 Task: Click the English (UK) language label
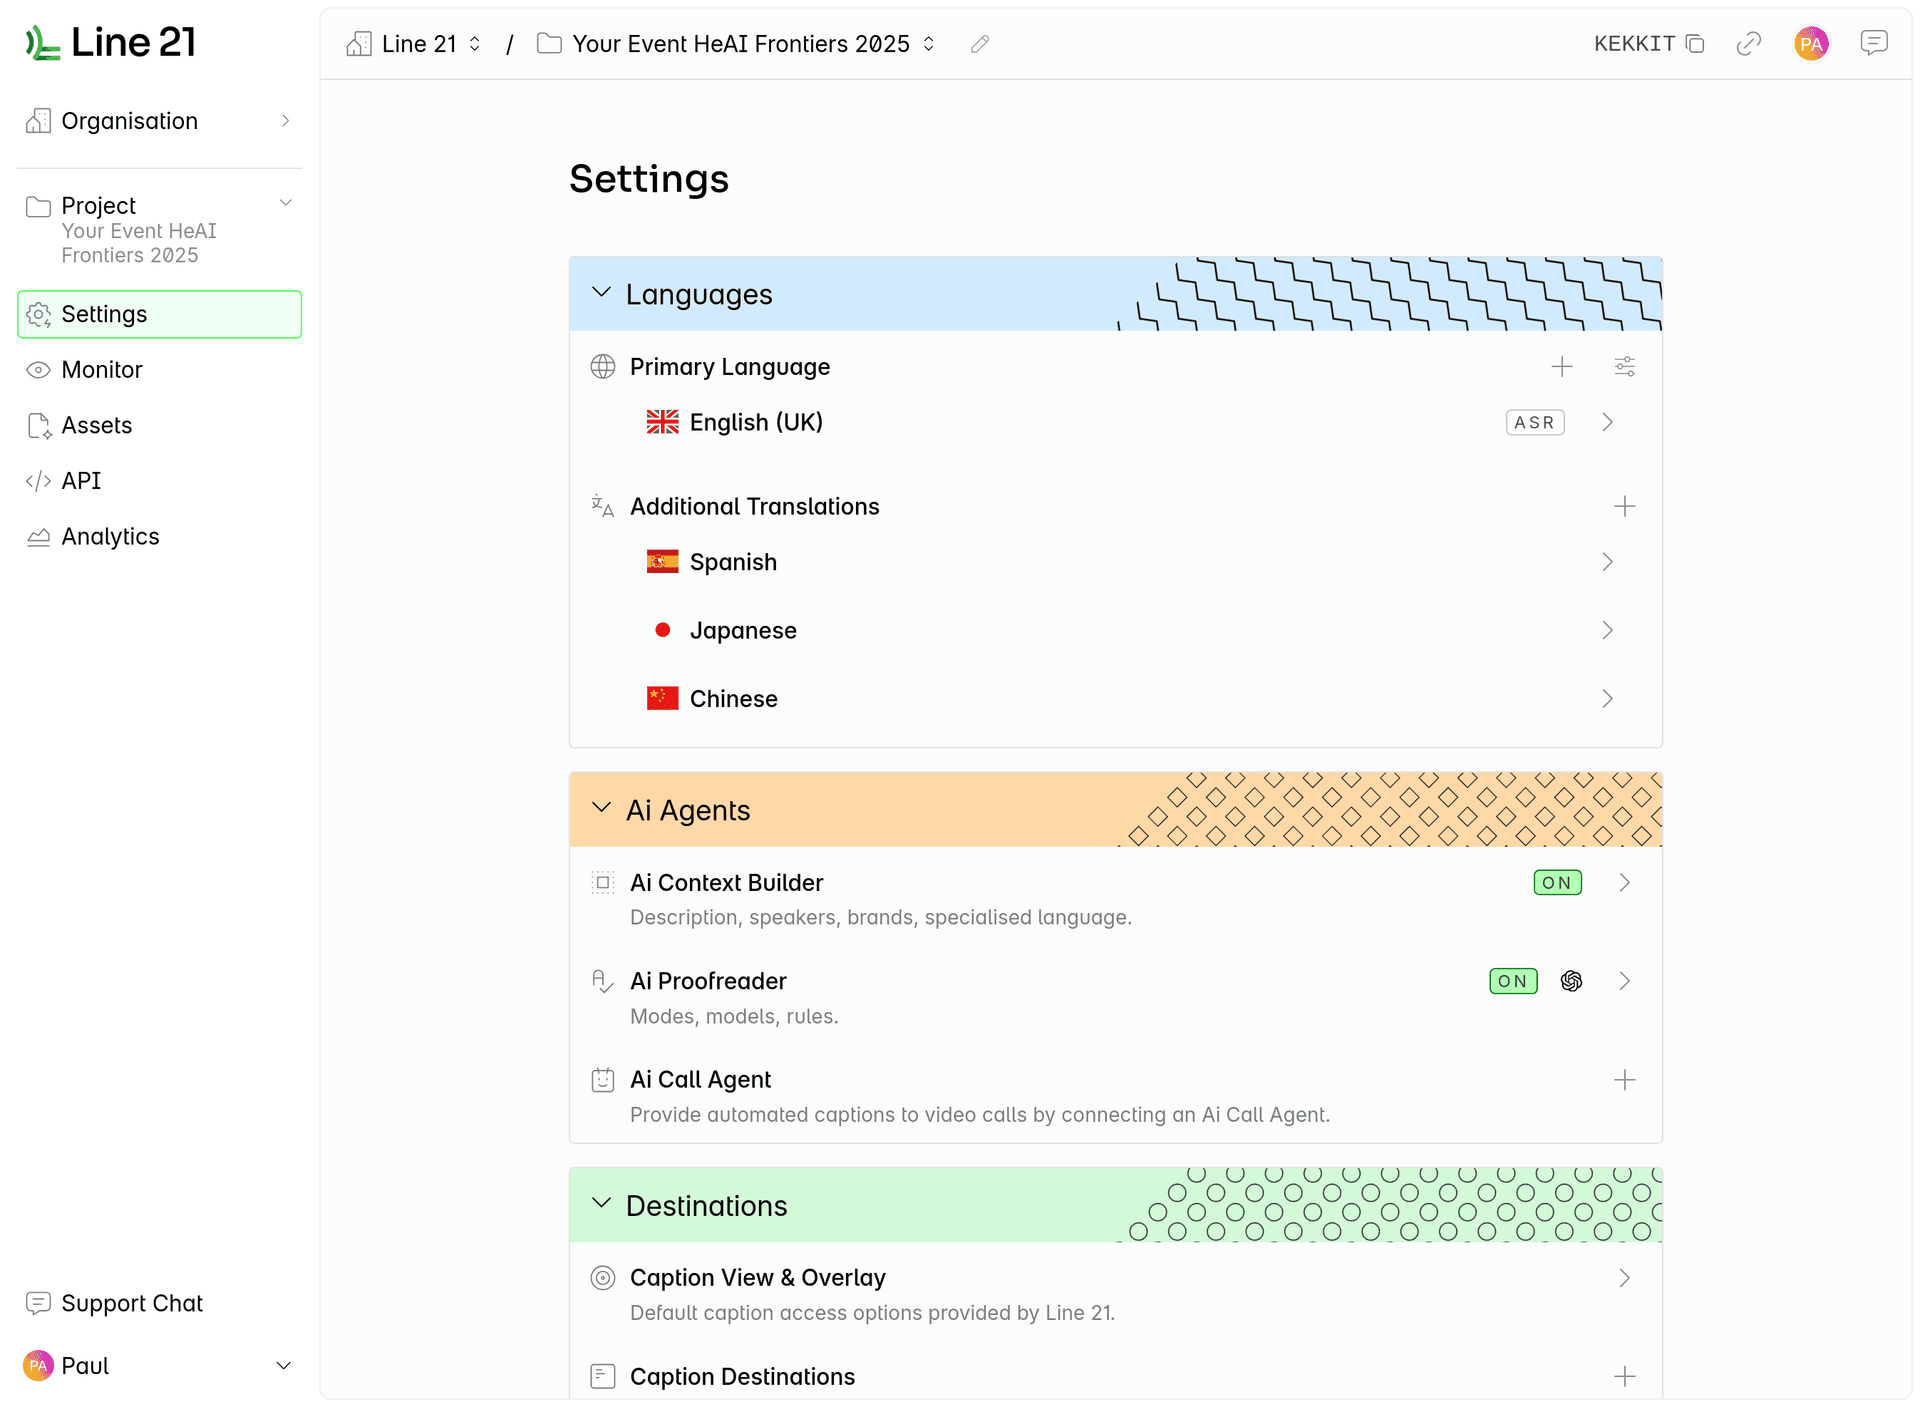(756, 422)
